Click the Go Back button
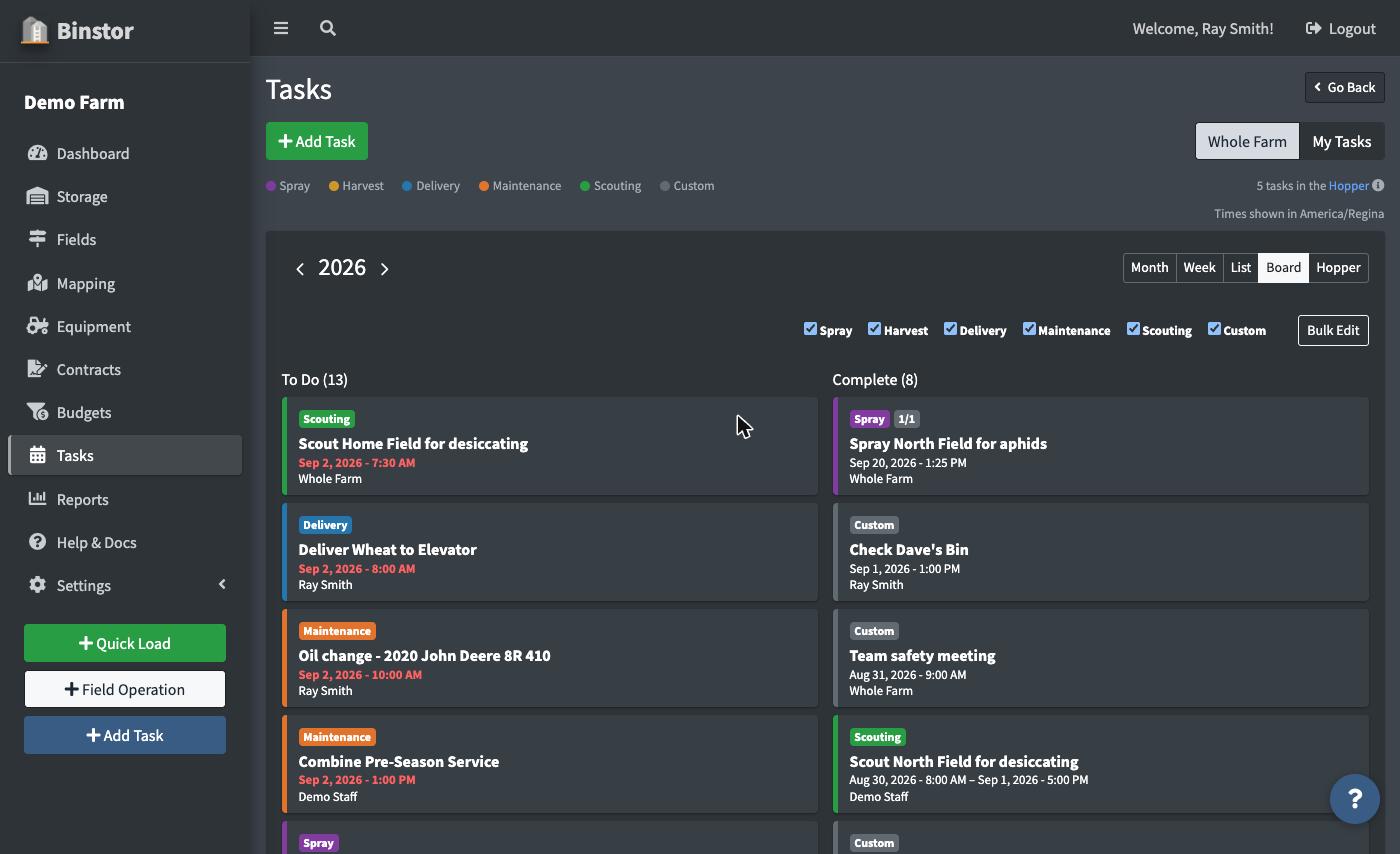 coord(1345,87)
